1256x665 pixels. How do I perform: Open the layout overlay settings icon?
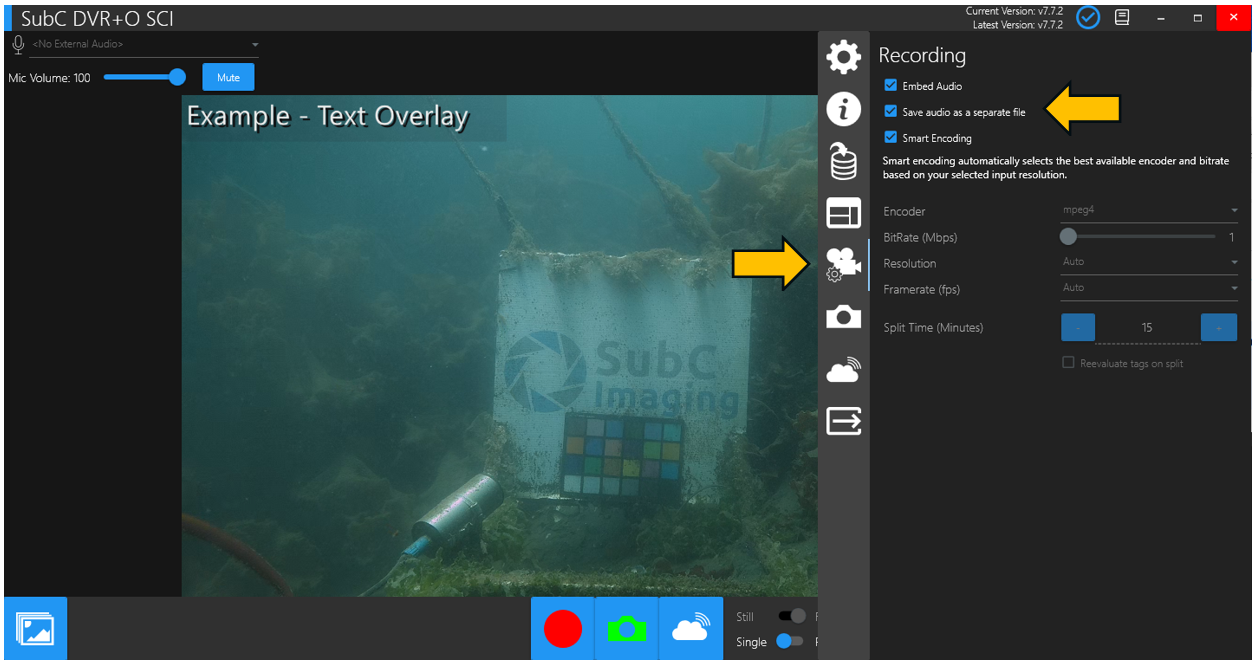843,213
